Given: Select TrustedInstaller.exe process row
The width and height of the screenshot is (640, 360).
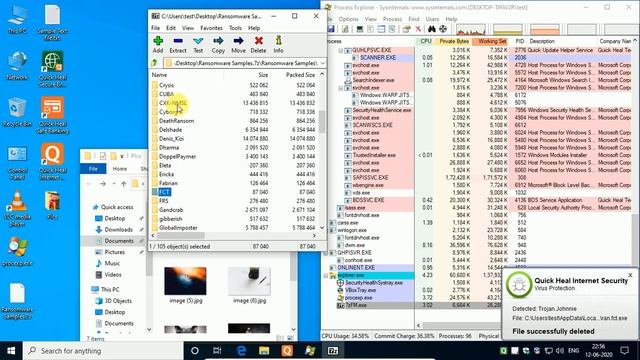Looking at the screenshot, I should pos(374,155).
